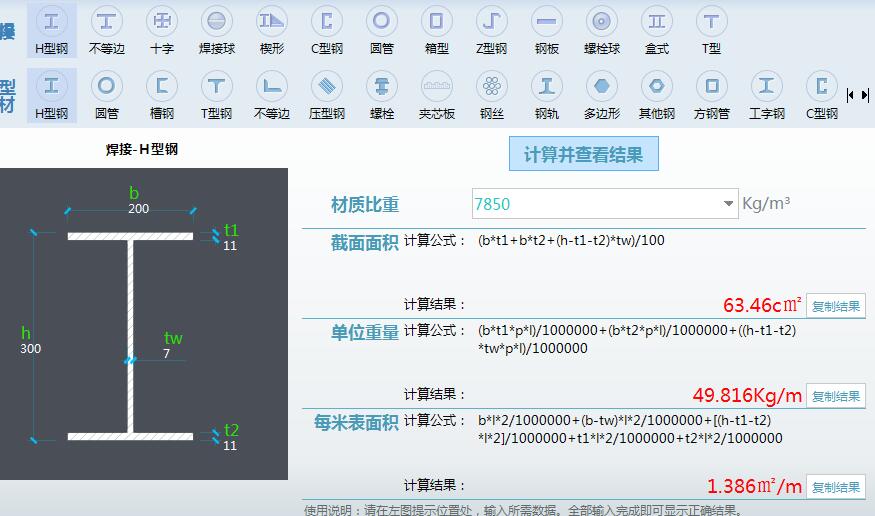
Task: Open the 材质比重 density dropdown arrow
Action: pos(728,204)
